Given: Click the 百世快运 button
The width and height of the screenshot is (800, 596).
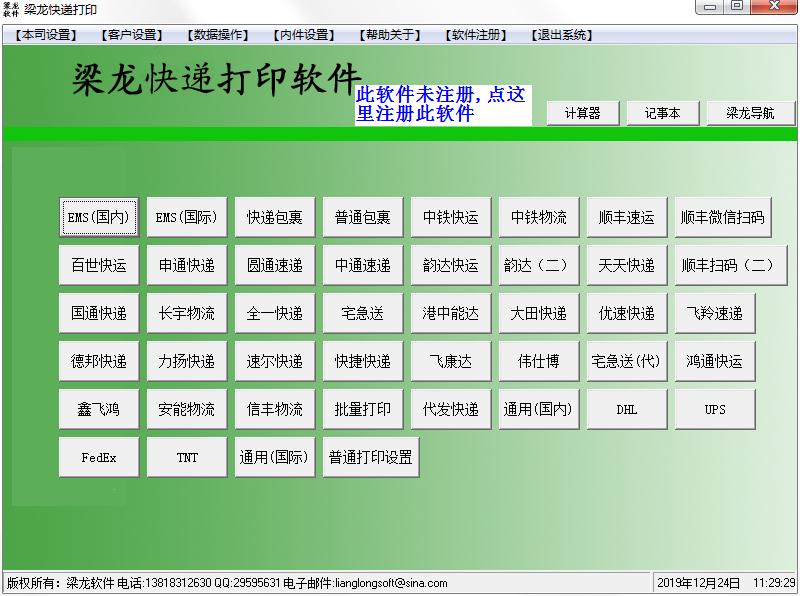Looking at the screenshot, I should click(99, 265).
